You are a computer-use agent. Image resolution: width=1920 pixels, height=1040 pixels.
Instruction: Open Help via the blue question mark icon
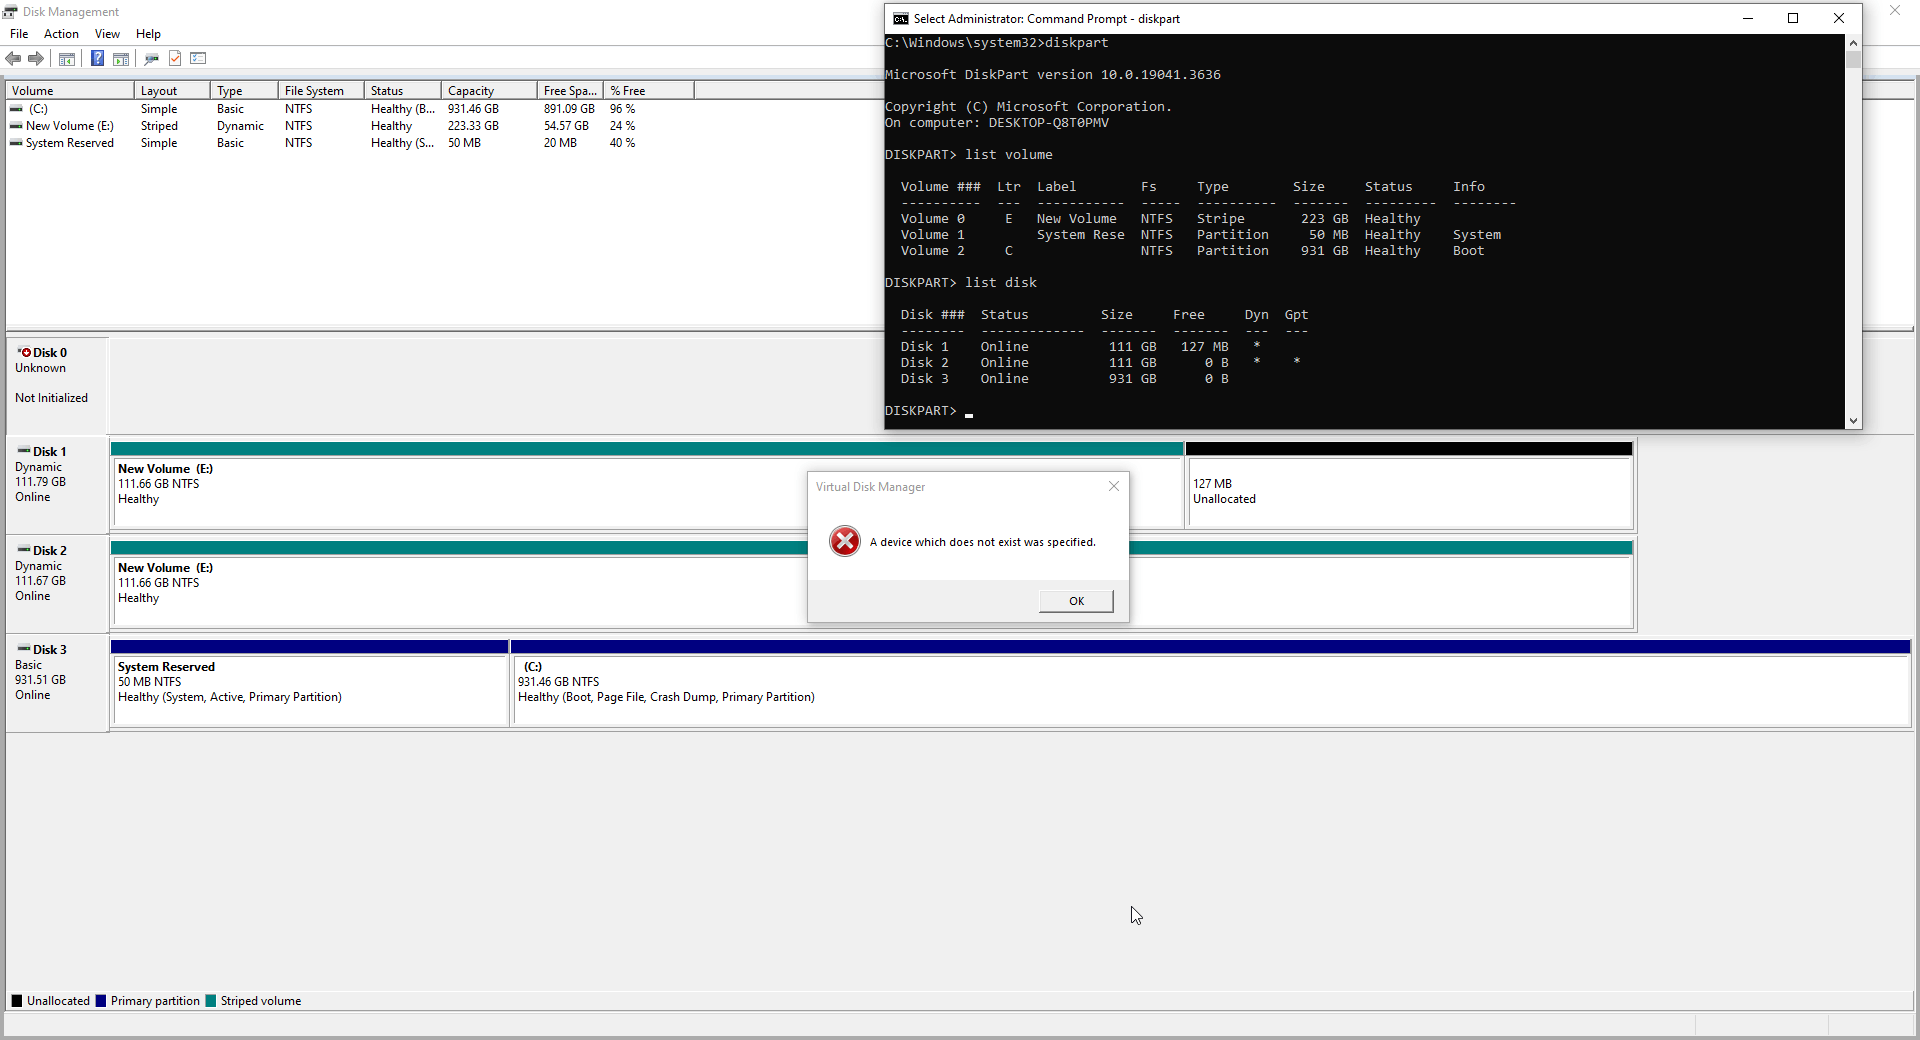97,59
